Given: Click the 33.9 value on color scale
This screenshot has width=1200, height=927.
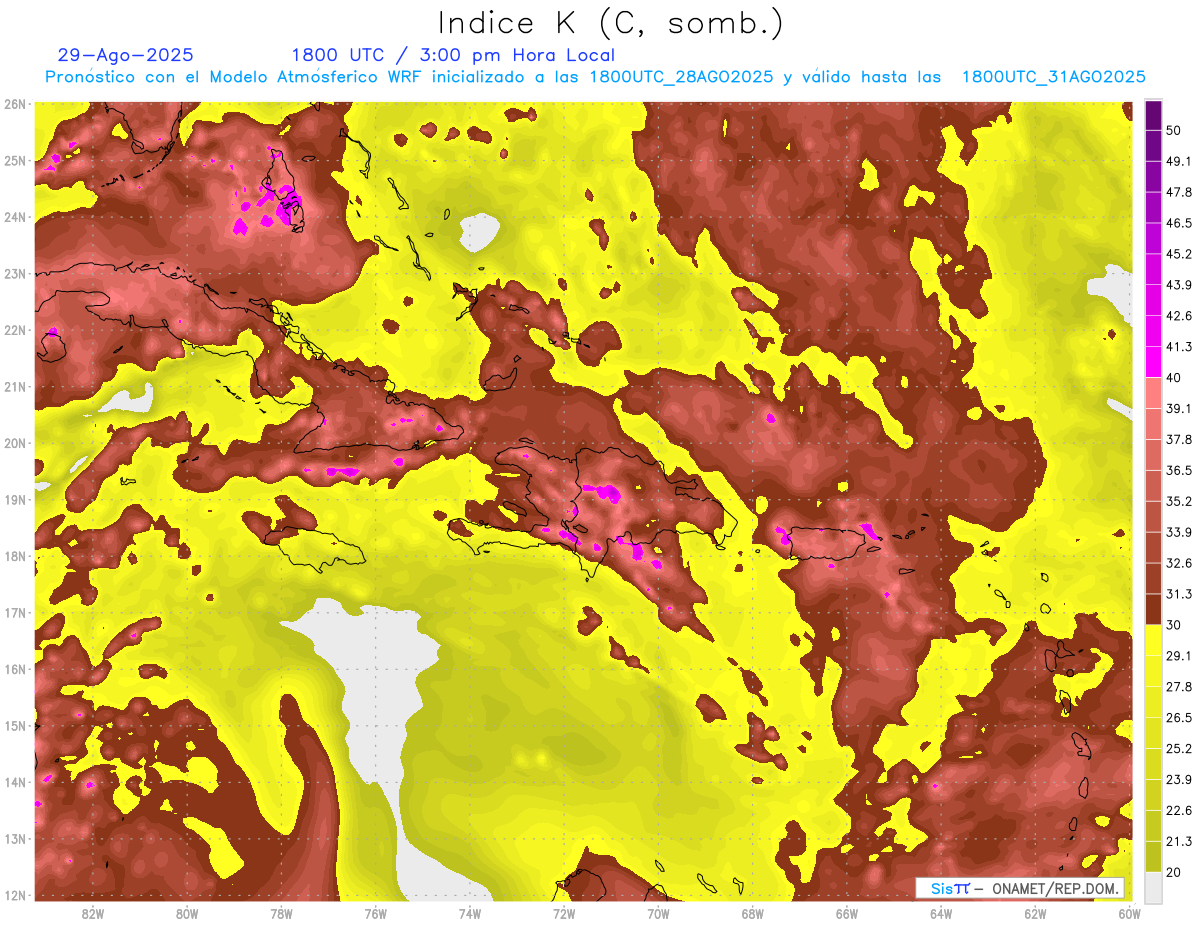Looking at the screenshot, I should [x=1178, y=532].
